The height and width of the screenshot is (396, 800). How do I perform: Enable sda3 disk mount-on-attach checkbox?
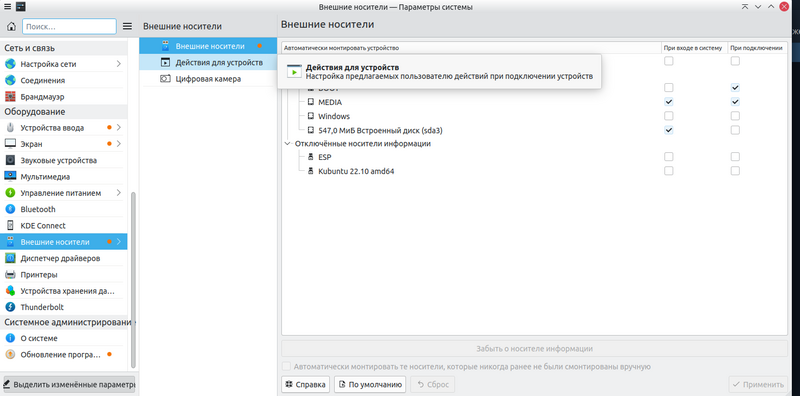click(x=735, y=130)
